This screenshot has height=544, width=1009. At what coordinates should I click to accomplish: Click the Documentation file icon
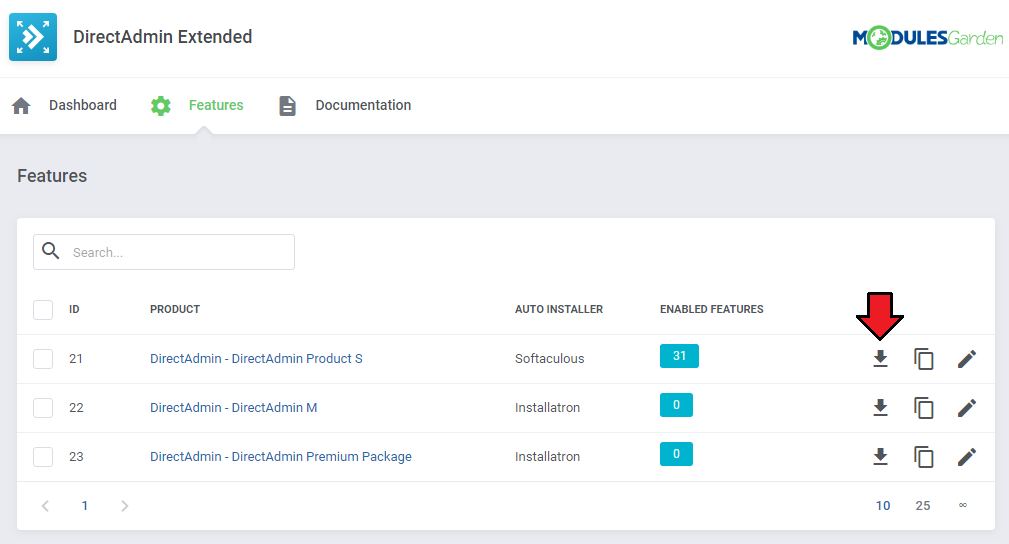click(x=288, y=106)
